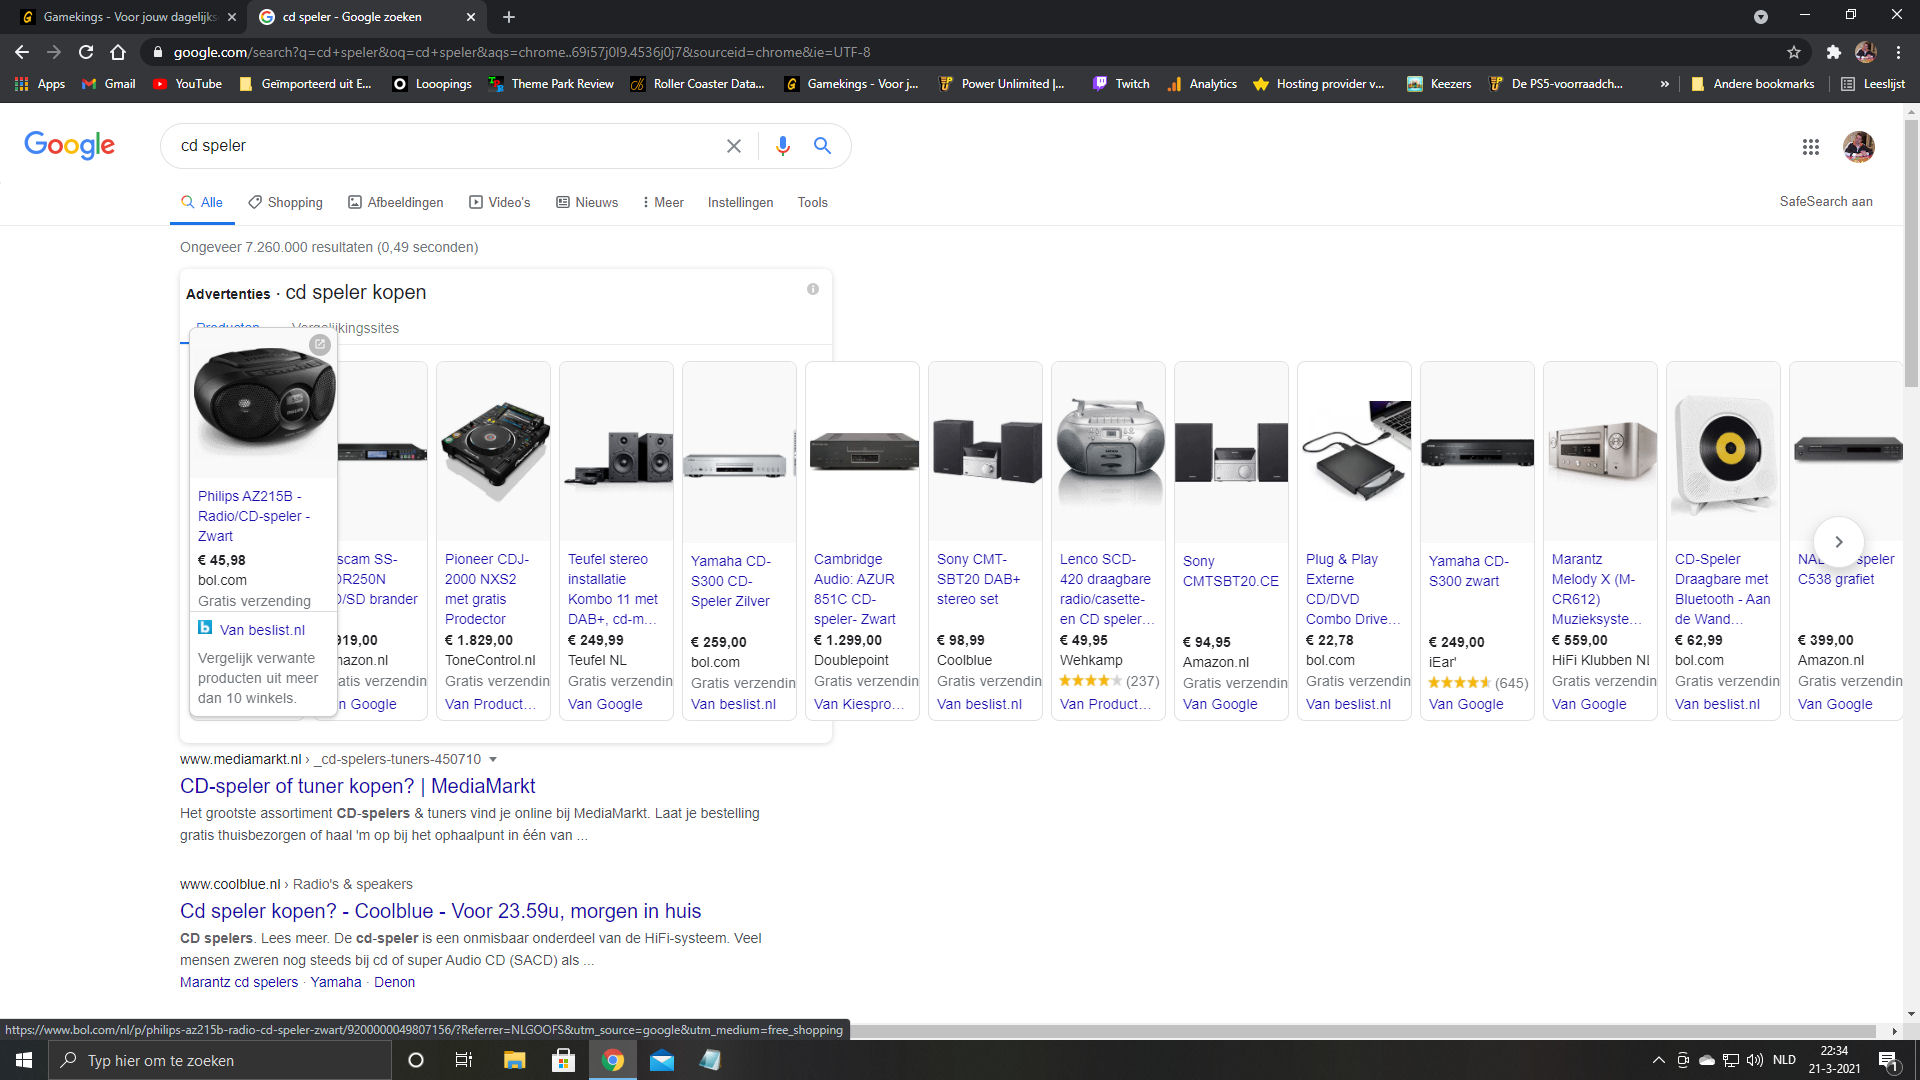Viewport: 1920px width, 1080px height.
Task: Open Windows Start menu
Action: 24,1060
